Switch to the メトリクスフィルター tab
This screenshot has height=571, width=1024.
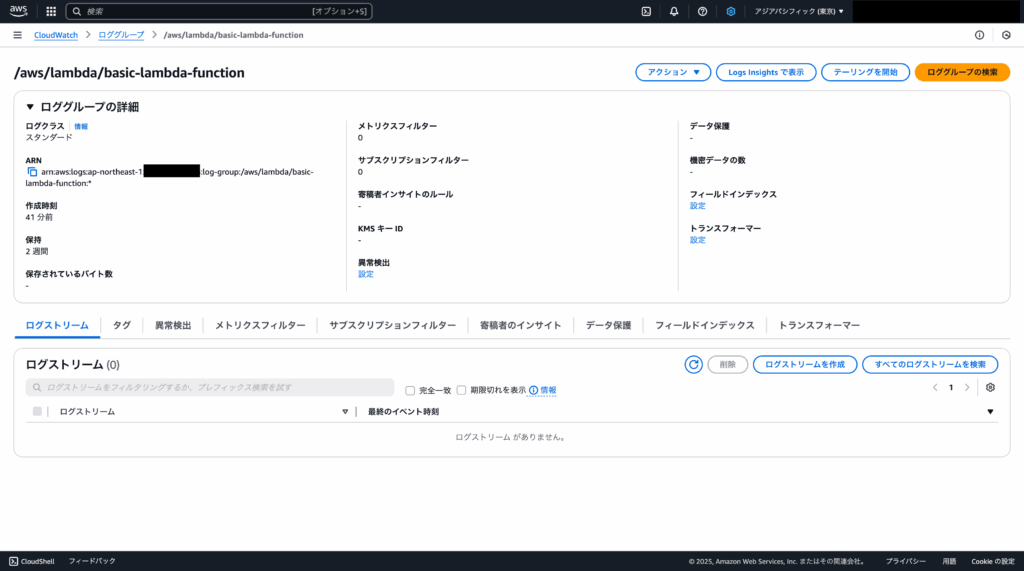[260, 325]
